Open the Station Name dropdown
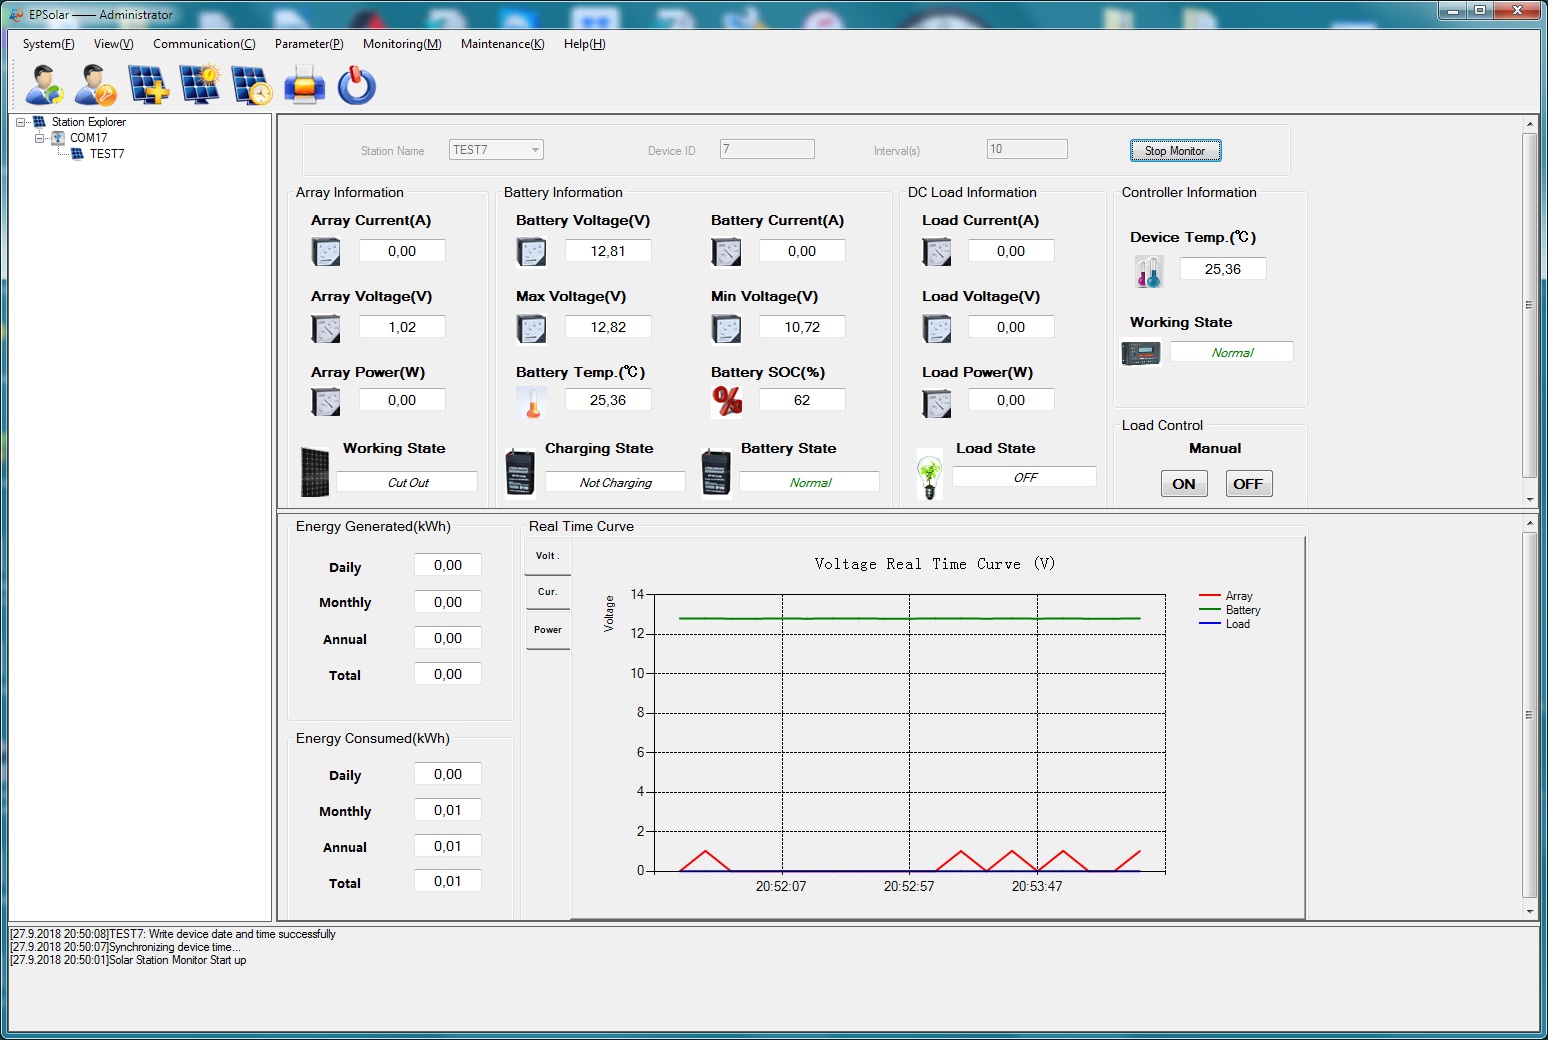1548x1040 pixels. pos(536,150)
